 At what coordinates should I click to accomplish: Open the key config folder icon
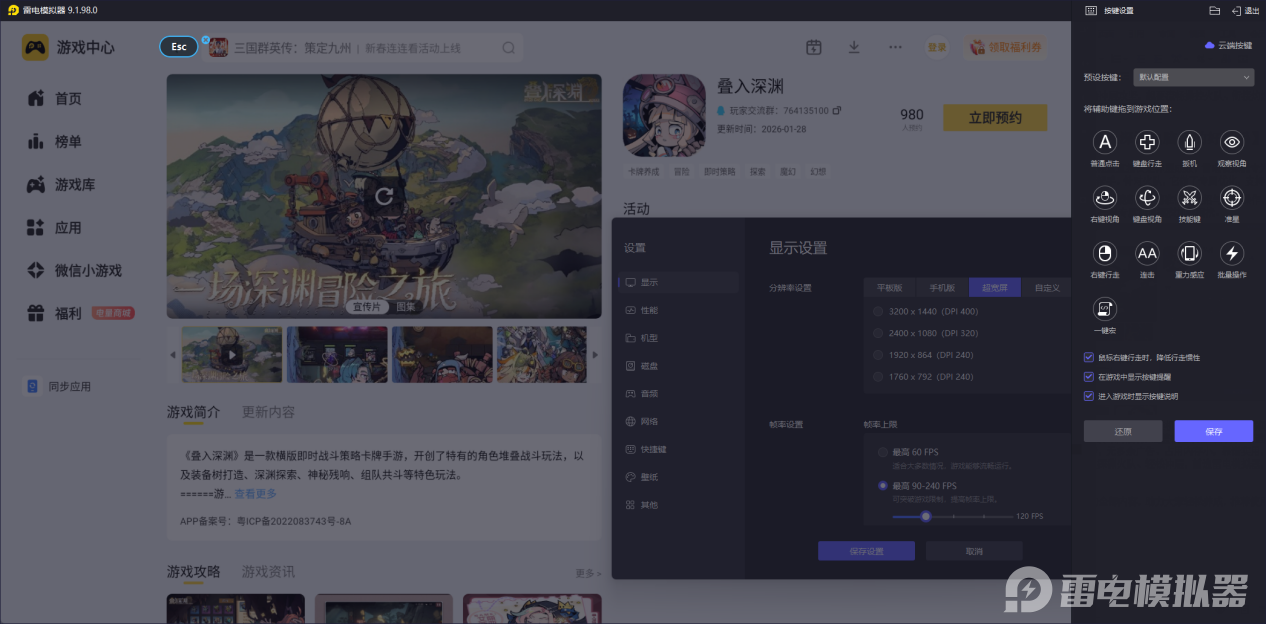(x=1214, y=10)
